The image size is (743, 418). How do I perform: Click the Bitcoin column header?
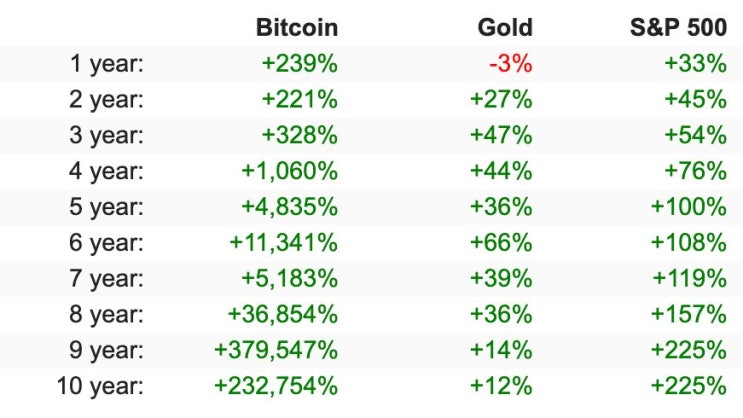click(x=297, y=27)
